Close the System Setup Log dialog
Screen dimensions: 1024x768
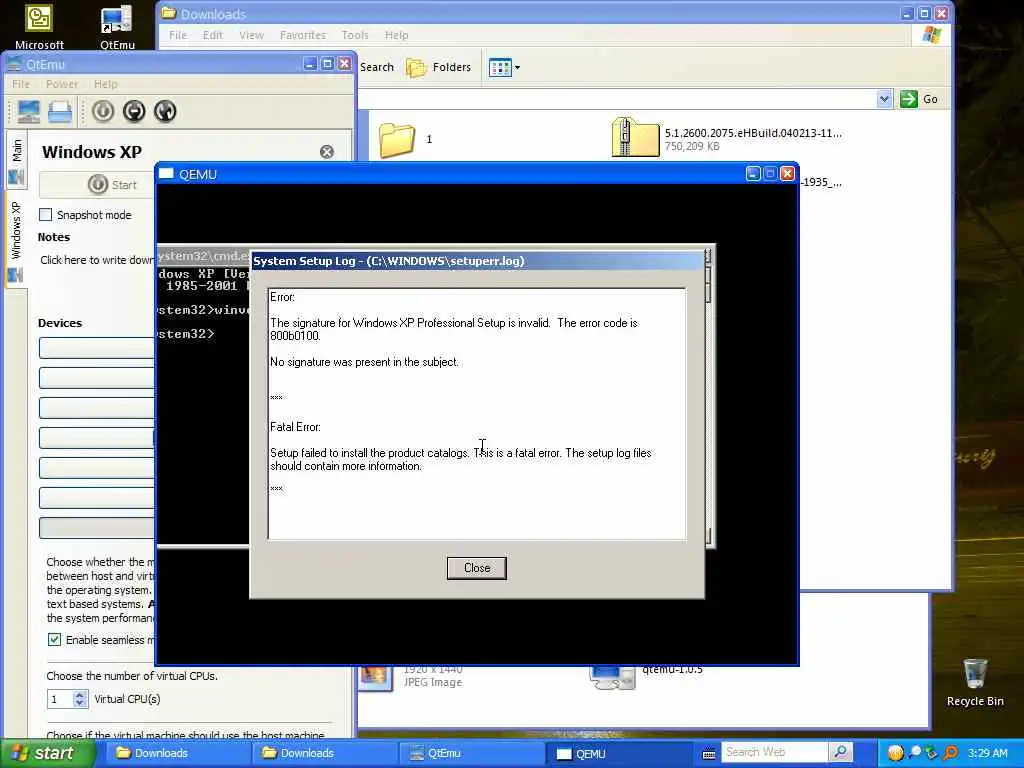477,568
